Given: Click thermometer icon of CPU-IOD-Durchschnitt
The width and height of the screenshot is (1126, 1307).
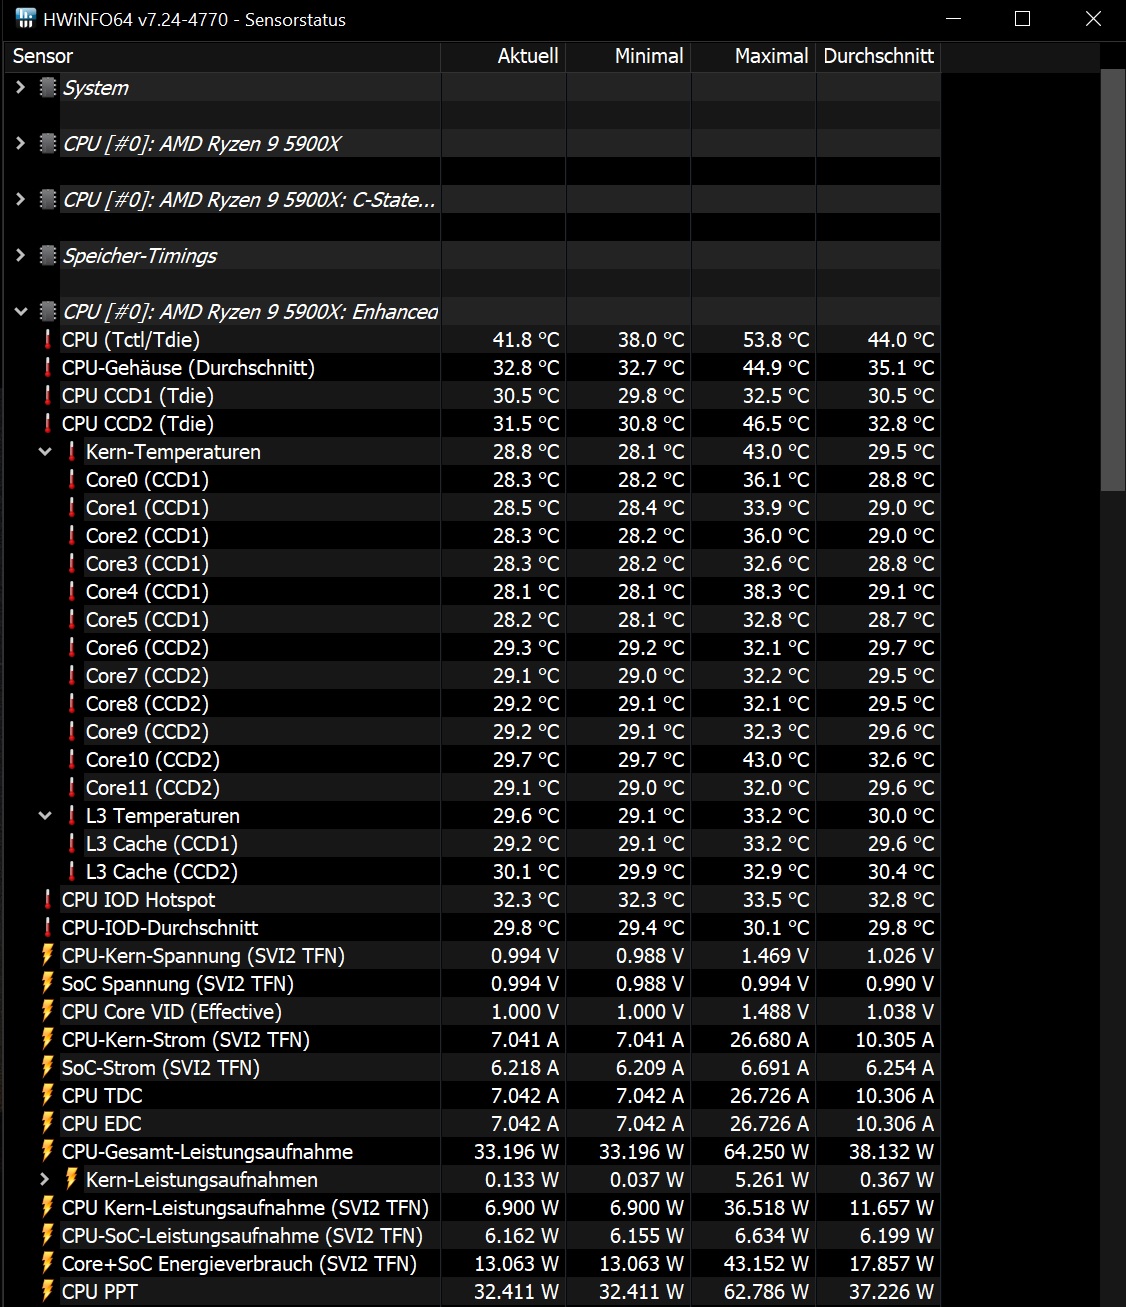Looking at the screenshot, I should pyautogui.click(x=47, y=927).
